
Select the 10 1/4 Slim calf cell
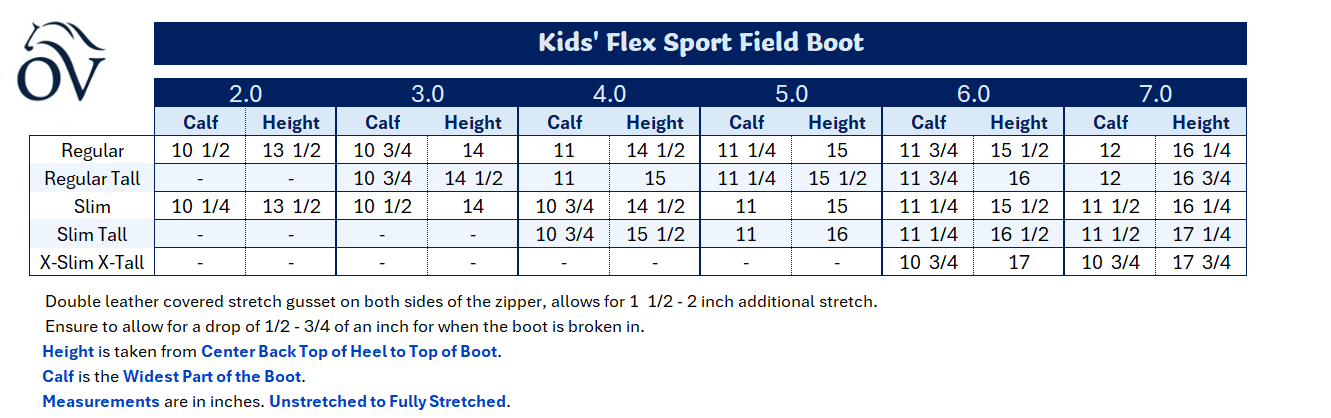click(200, 207)
